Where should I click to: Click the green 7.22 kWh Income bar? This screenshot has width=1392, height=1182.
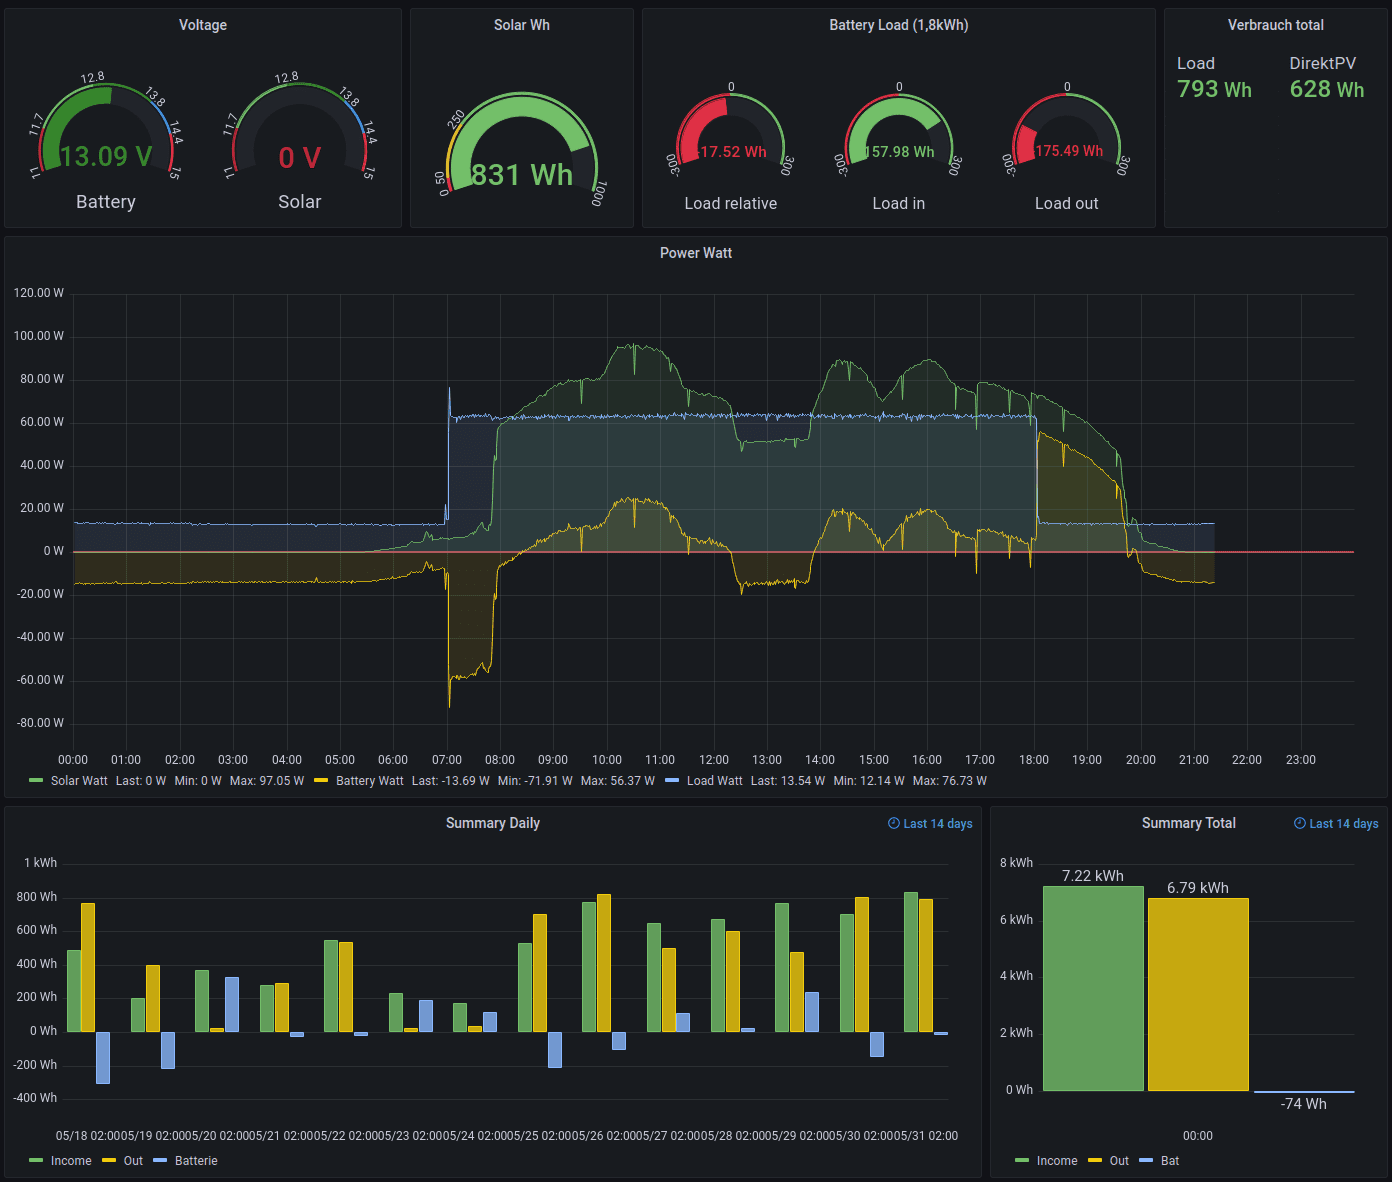click(1093, 988)
